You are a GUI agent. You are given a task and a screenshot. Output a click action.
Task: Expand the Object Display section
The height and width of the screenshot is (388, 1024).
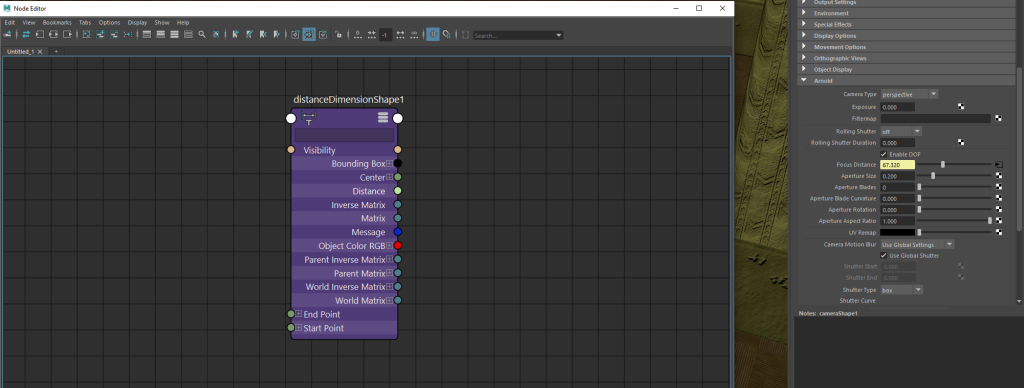(x=804, y=69)
